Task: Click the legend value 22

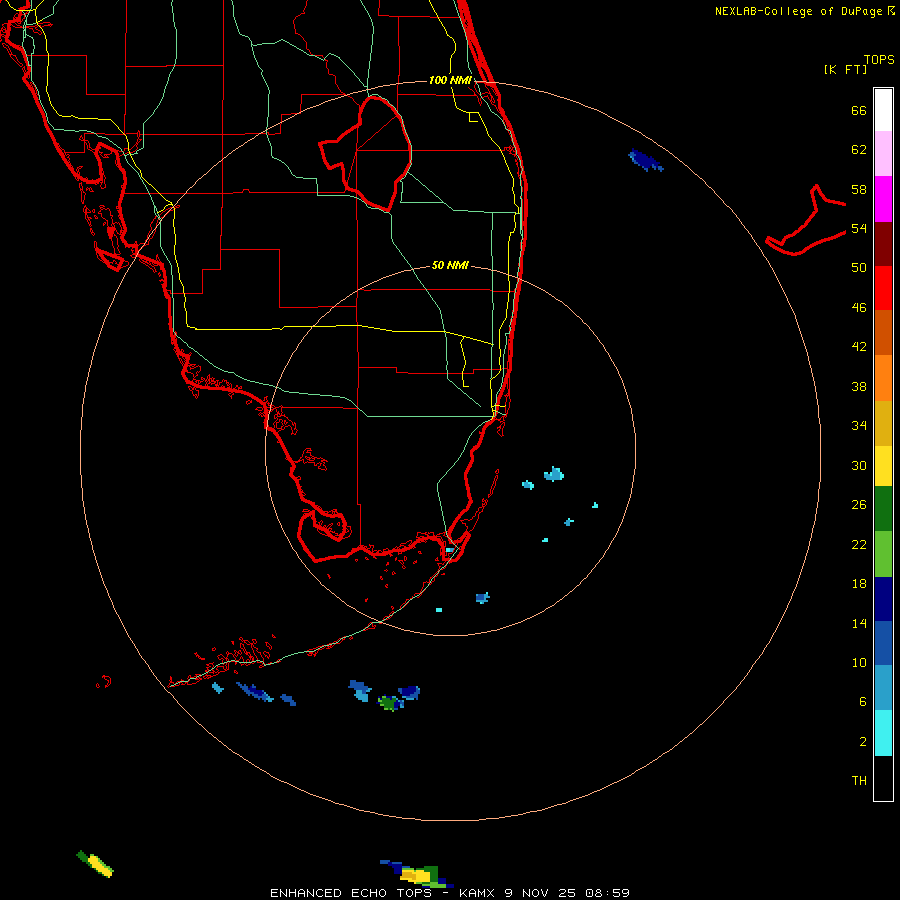Action: pos(859,544)
